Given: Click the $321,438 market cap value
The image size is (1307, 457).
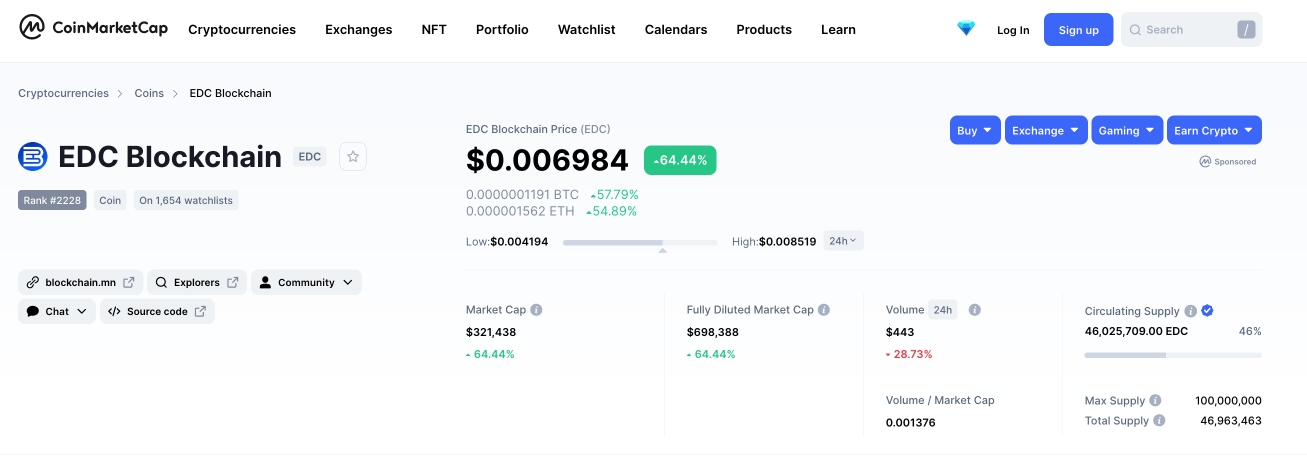Looking at the screenshot, I should point(491,332).
